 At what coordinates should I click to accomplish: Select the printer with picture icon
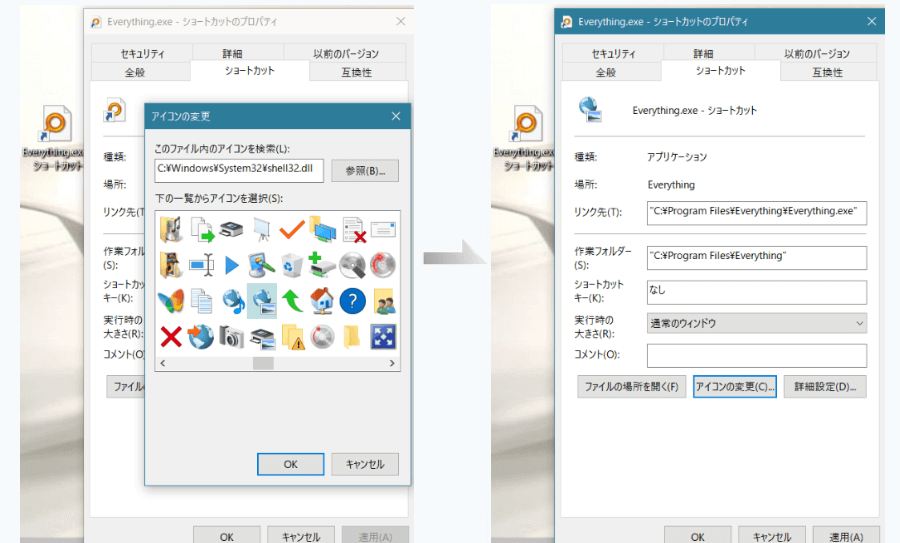point(262,338)
